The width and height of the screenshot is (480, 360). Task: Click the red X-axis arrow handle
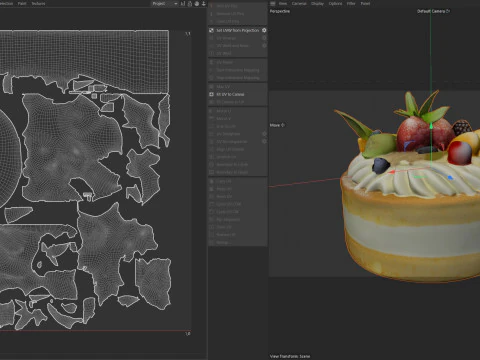click(392, 172)
